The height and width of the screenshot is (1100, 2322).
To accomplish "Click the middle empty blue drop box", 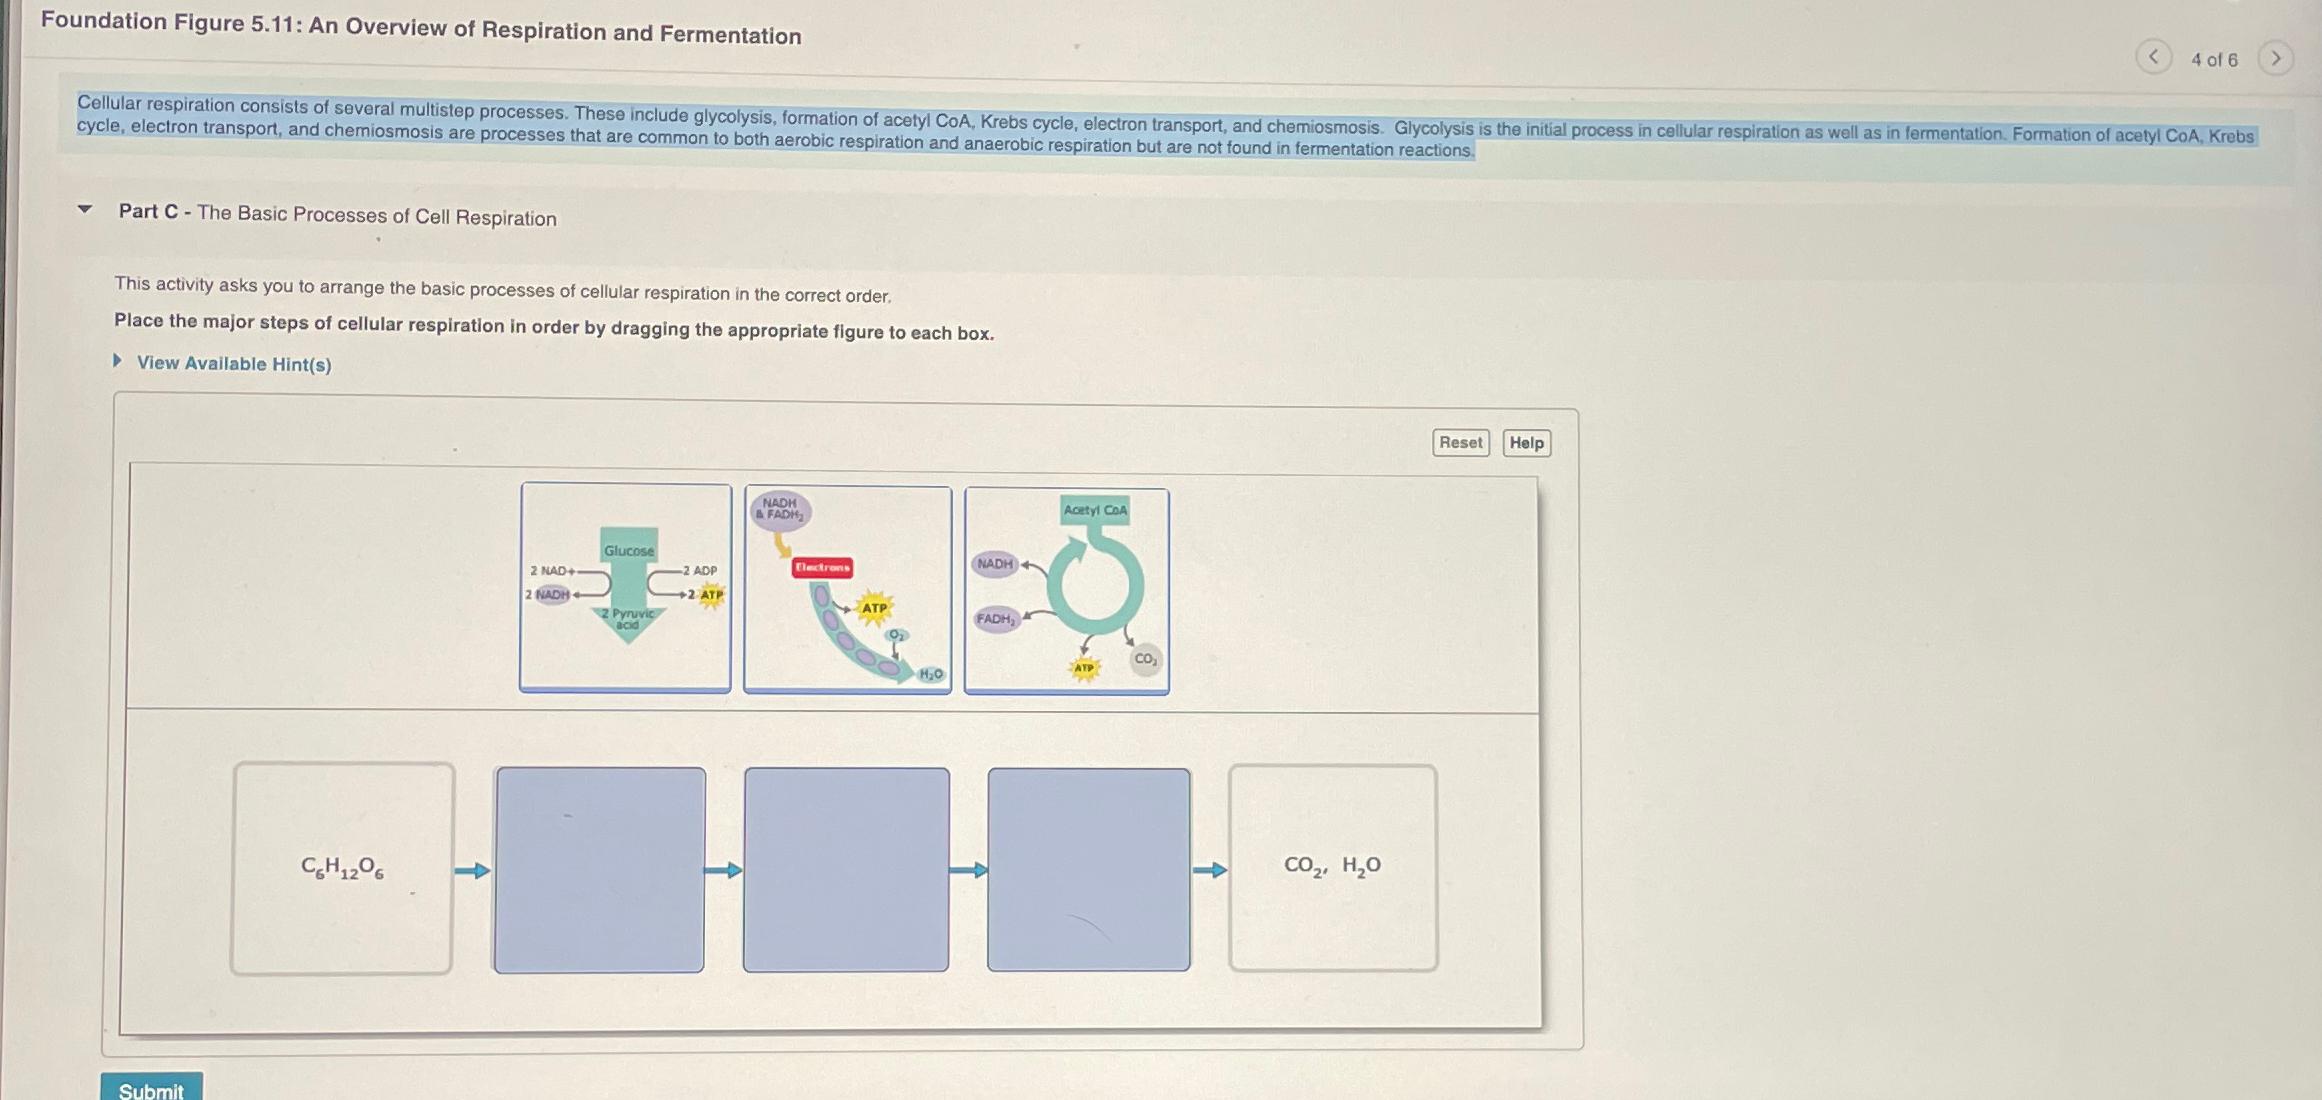I will [x=846, y=870].
